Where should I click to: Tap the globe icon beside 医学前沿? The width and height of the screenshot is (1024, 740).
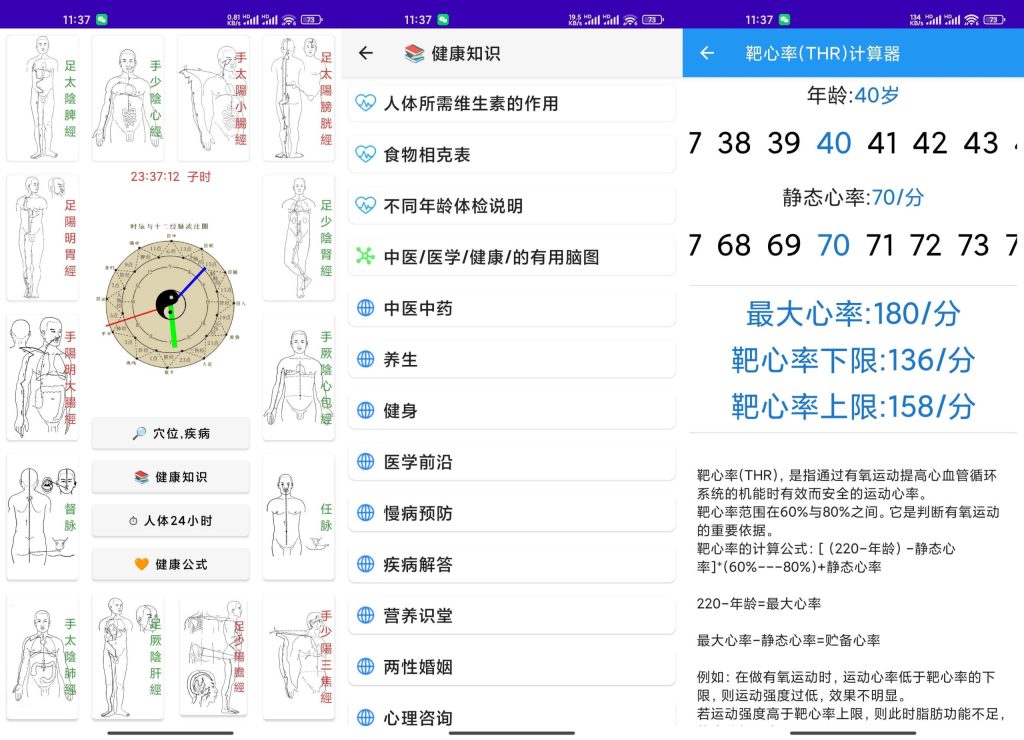click(x=366, y=462)
